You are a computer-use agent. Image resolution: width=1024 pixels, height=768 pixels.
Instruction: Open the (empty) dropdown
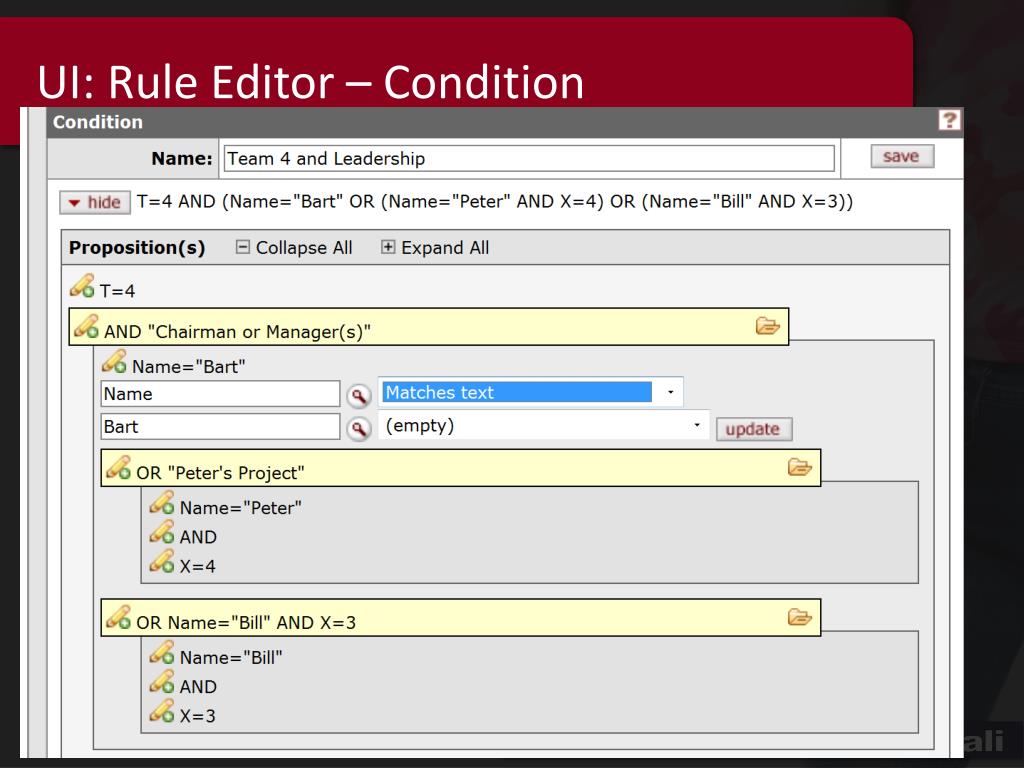click(x=544, y=427)
